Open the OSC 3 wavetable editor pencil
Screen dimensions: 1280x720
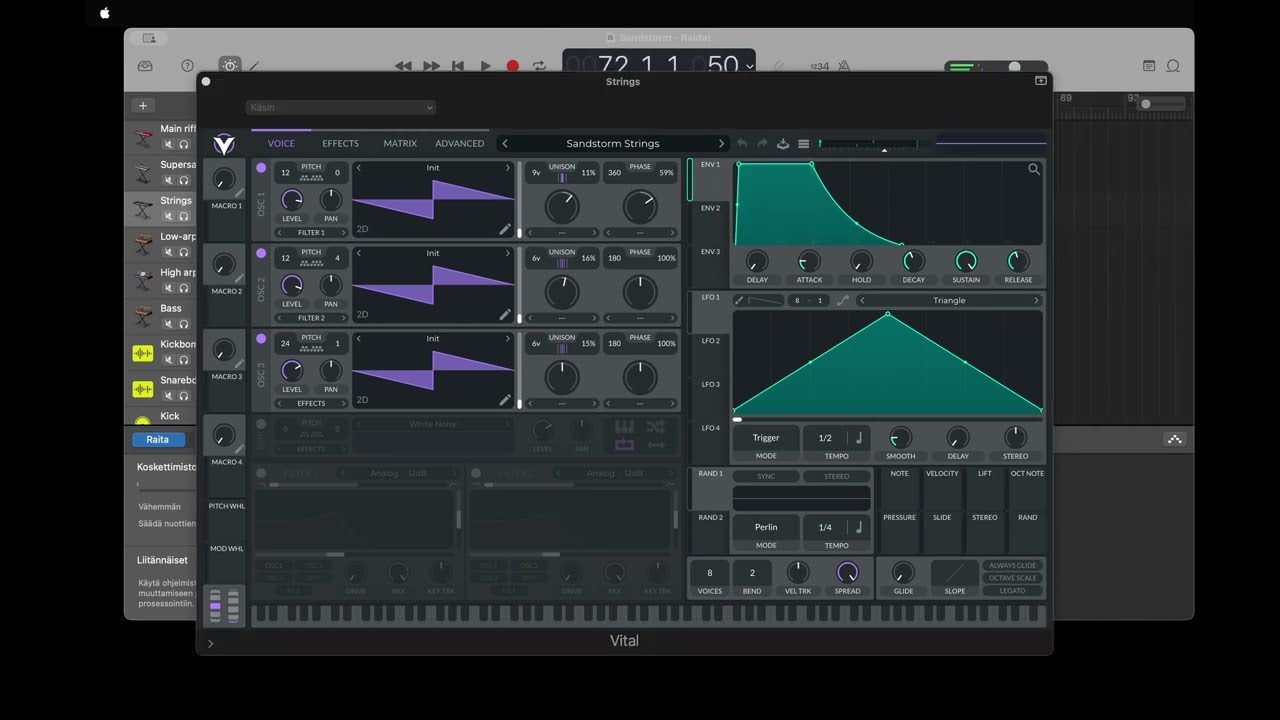pos(505,400)
